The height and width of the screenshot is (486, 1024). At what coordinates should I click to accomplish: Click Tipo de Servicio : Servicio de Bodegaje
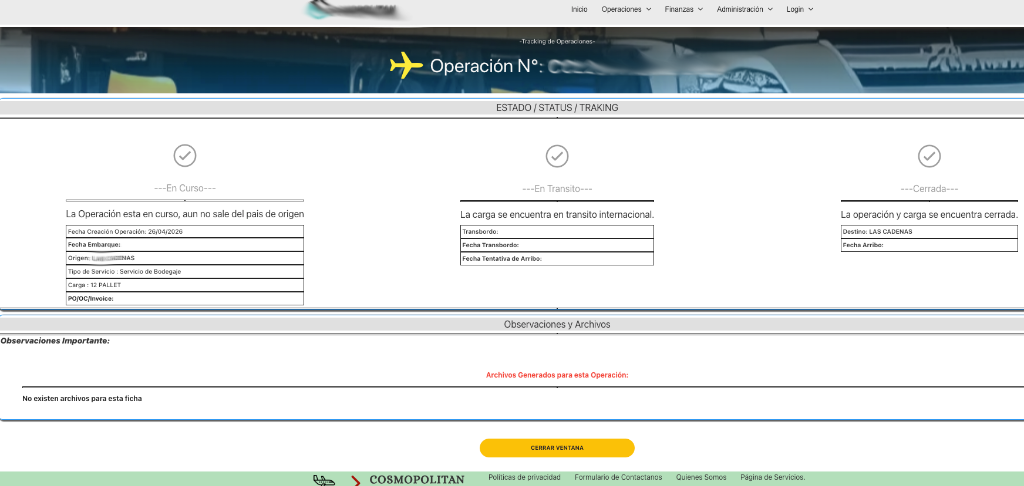(185, 272)
